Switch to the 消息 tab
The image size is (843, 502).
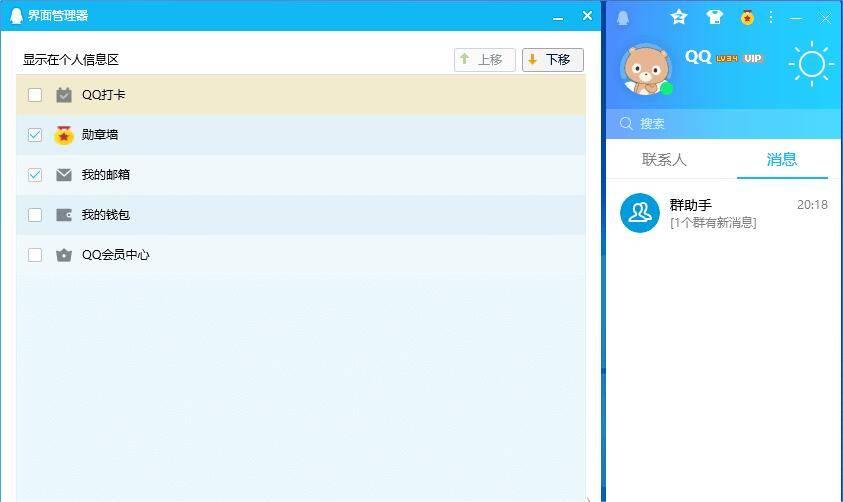pyautogui.click(x=782, y=159)
